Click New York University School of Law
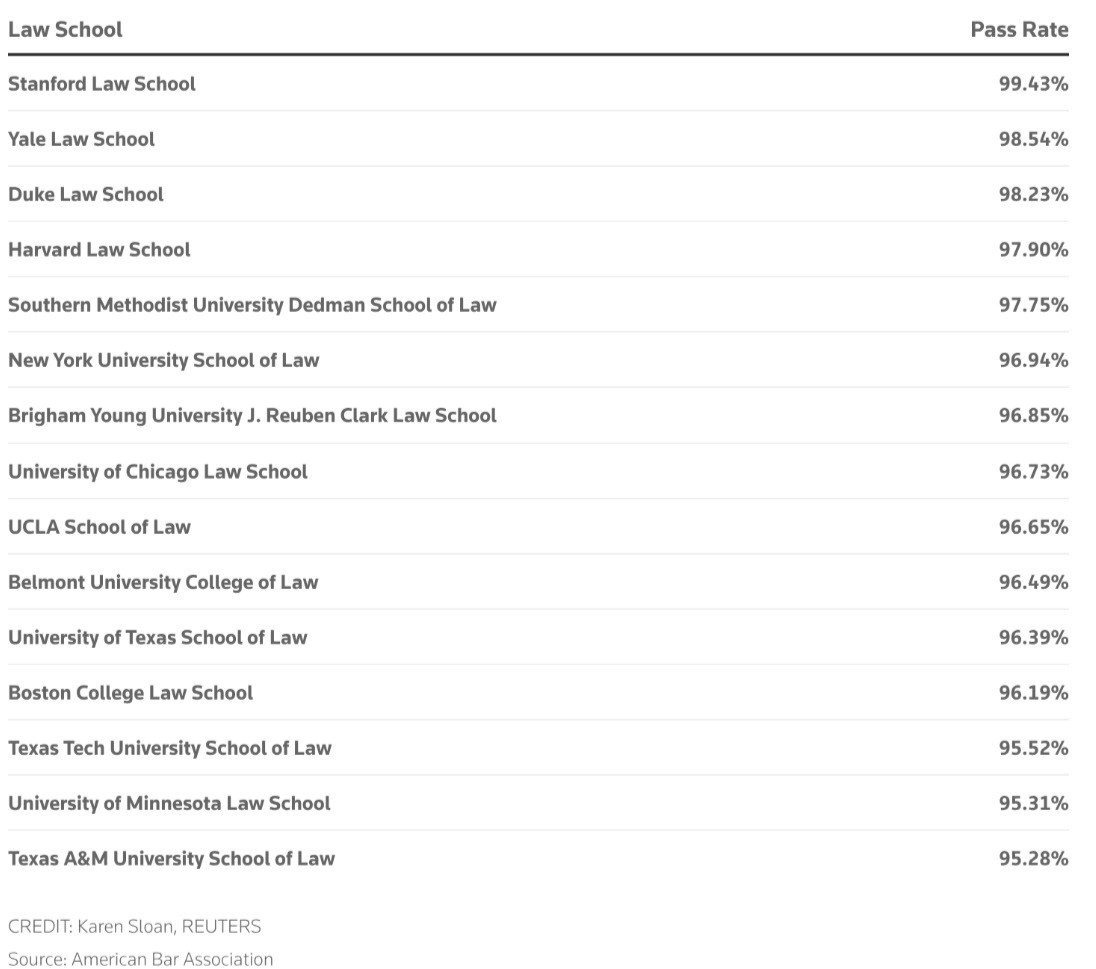This screenshot has width=1096, height=969. point(164,360)
